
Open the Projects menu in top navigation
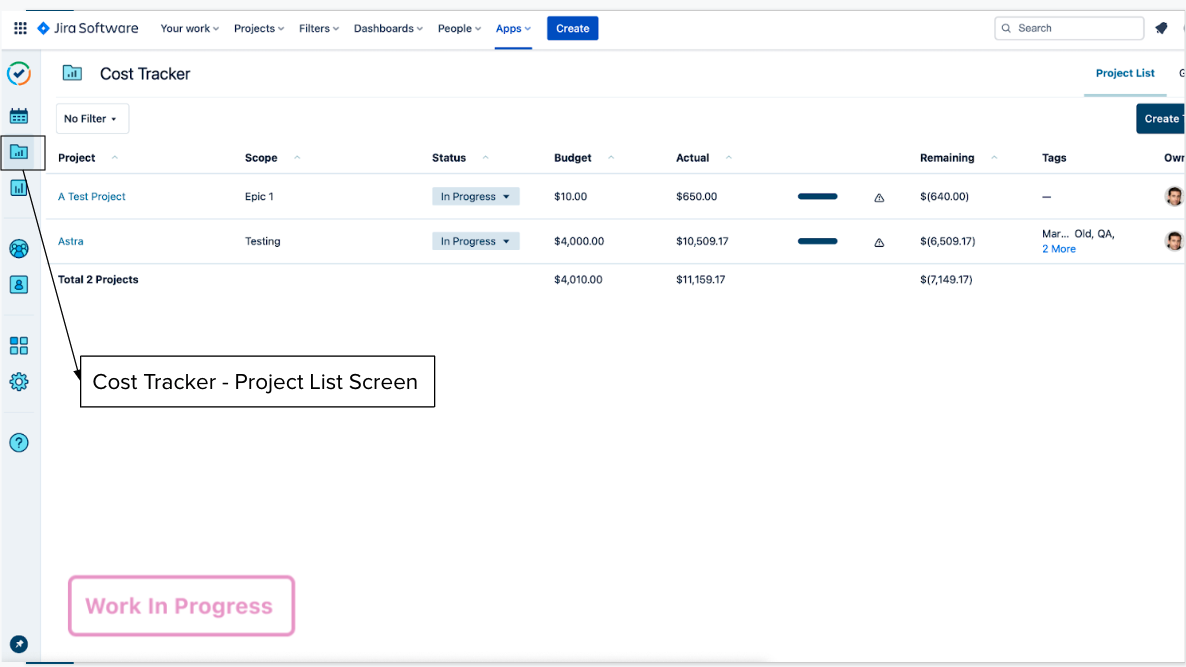coord(259,28)
